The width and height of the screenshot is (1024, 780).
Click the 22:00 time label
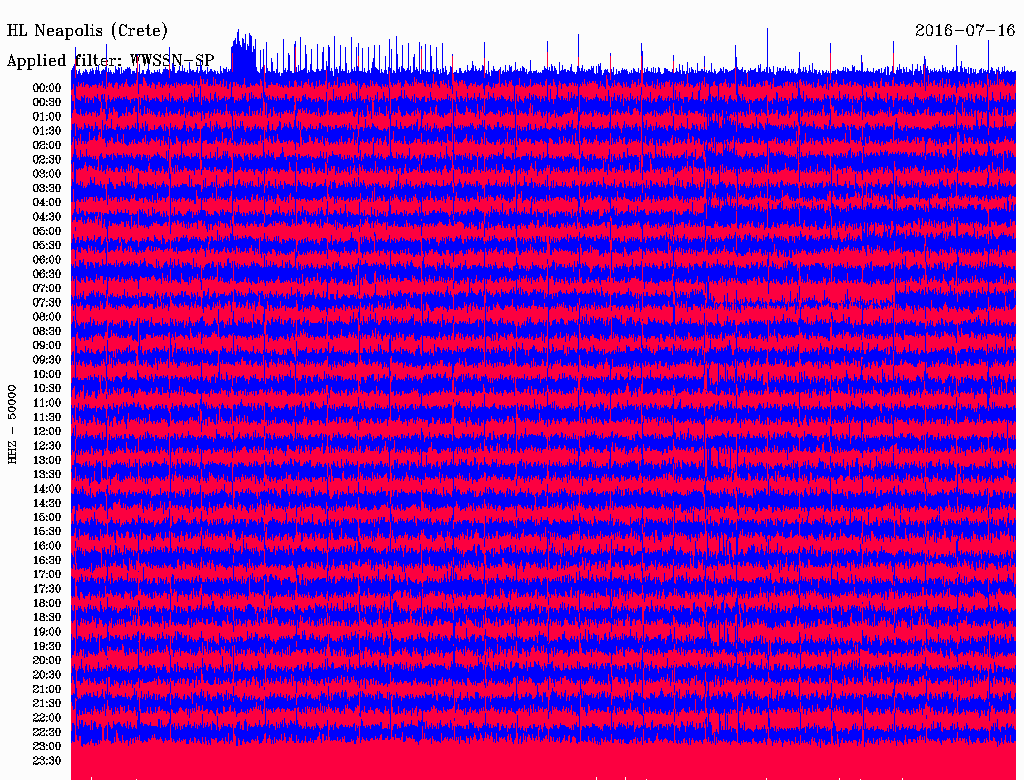pyautogui.click(x=47, y=718)
